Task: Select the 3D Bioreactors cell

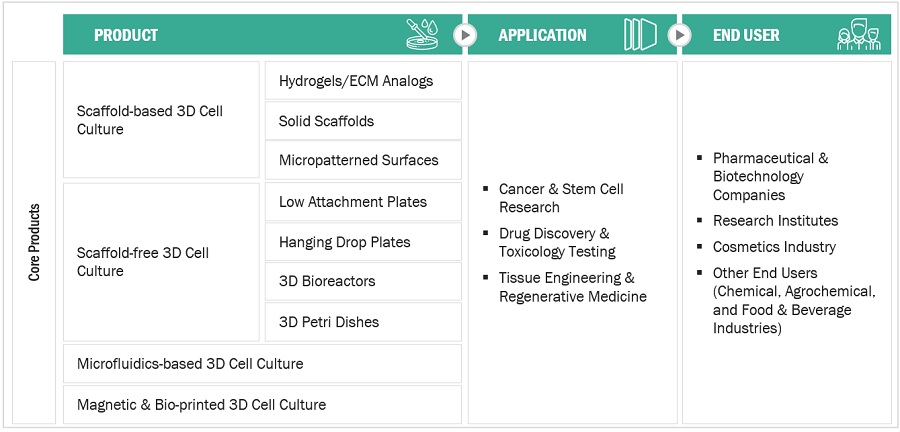Action: coord(363,281)
